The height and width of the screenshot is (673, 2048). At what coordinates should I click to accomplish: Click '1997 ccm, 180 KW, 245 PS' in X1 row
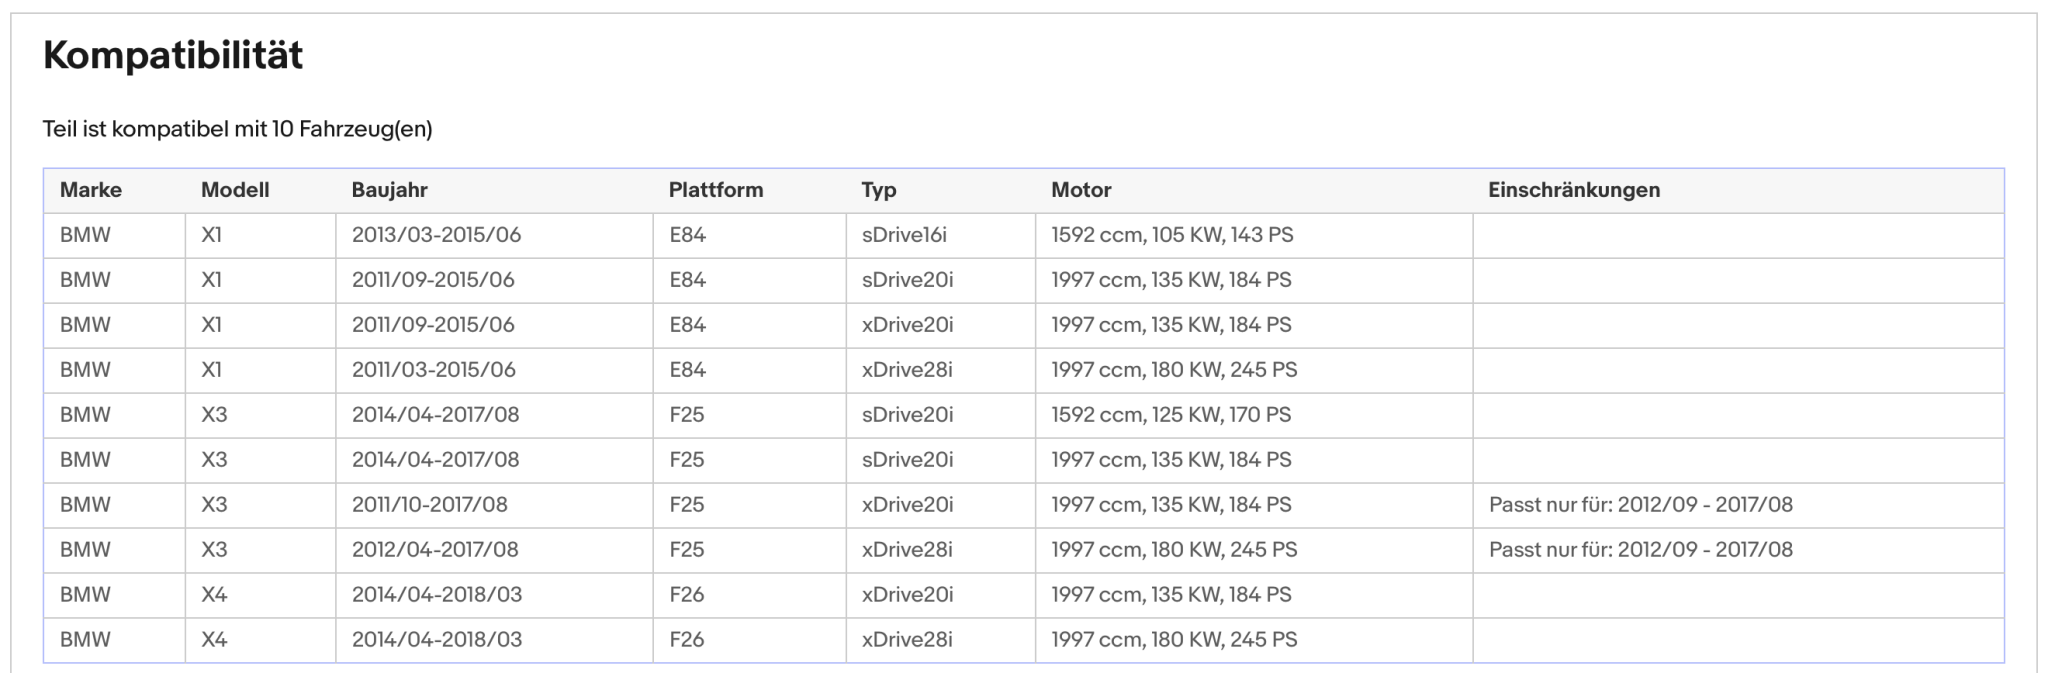point(1174,370)
